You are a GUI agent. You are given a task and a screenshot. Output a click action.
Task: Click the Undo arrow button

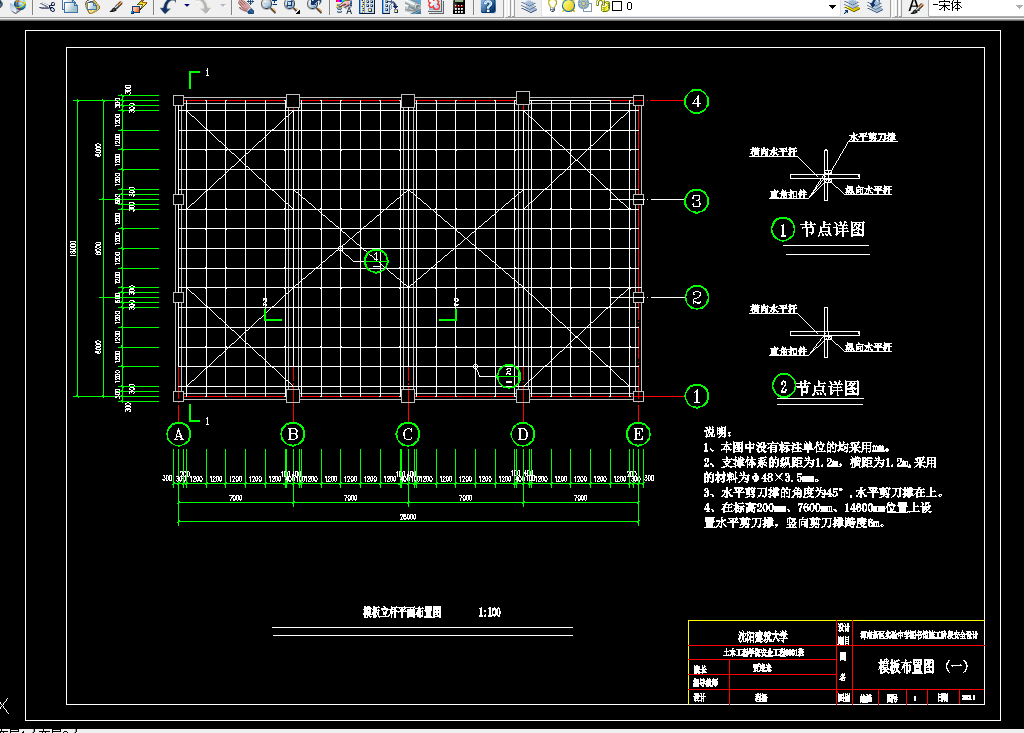166,6
